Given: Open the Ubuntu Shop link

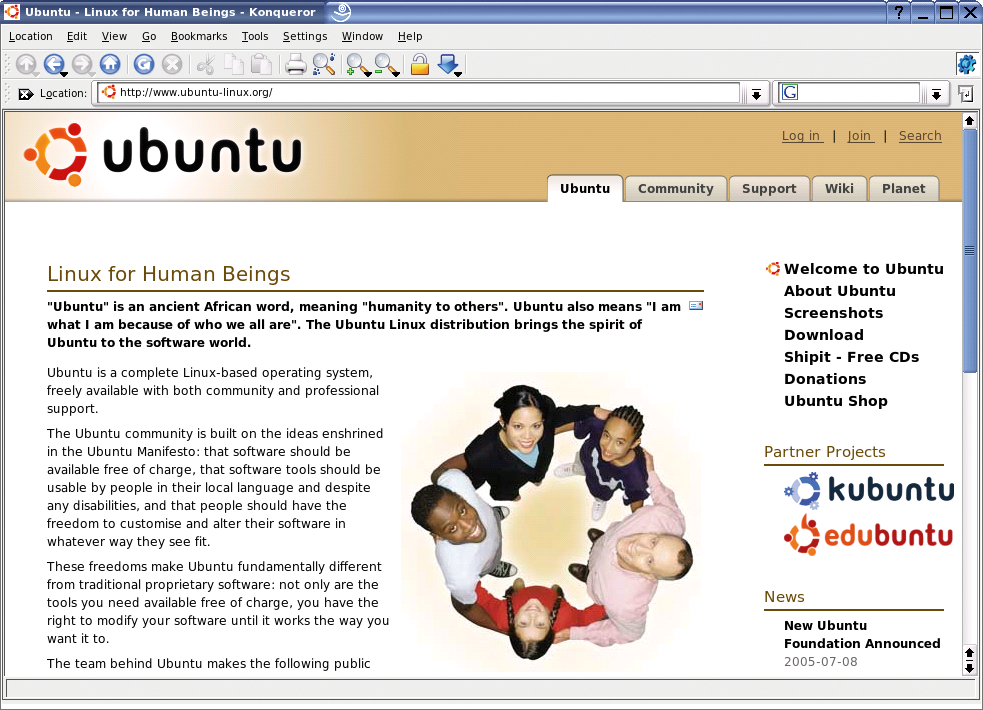Looking at the screenshot, I should [x=836, y=401].
